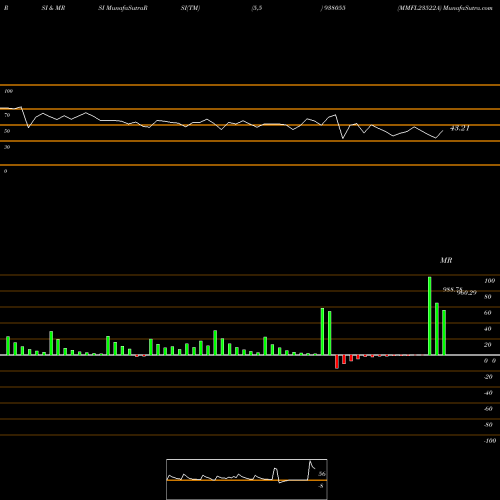Screen dimensions: 500x500
Task: Open the mini overview chart thumbnail
Action: tap(247, 479)
